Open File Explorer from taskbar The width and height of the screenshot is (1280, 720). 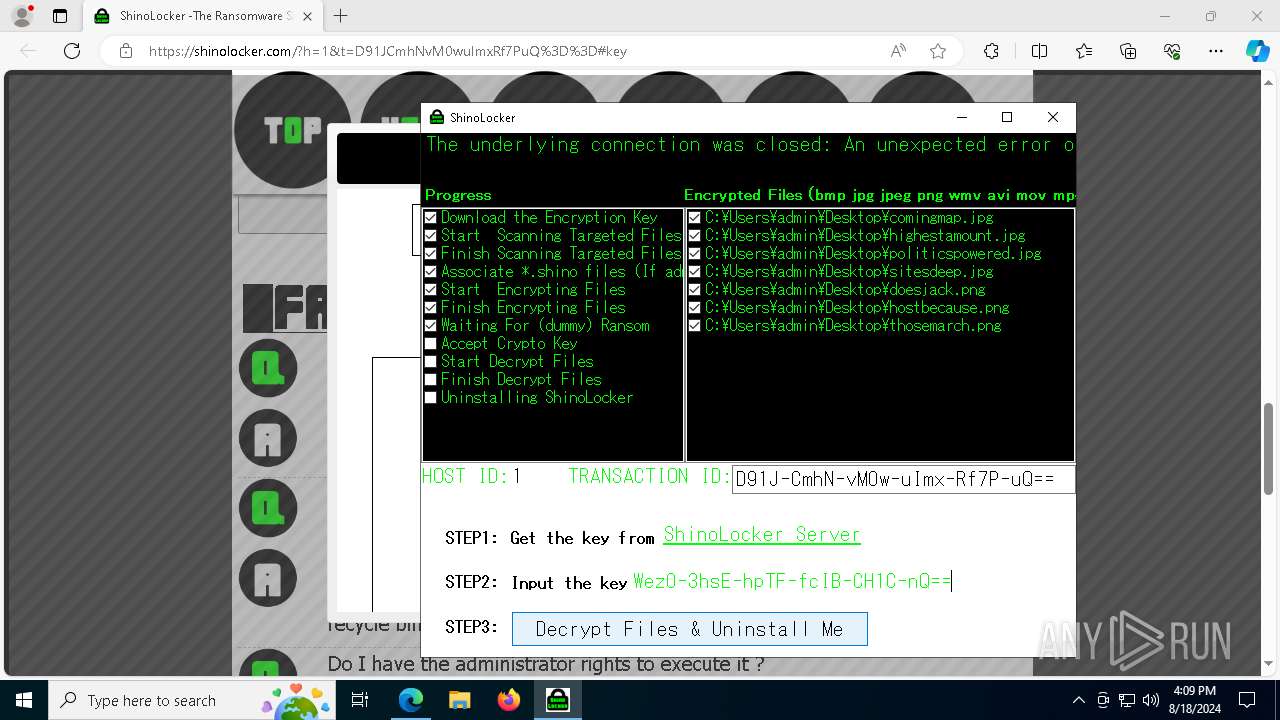tap(459, 700)
